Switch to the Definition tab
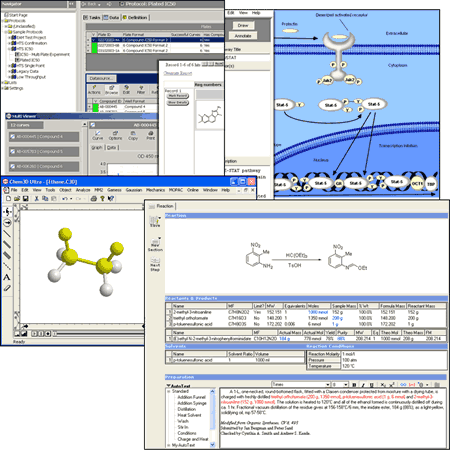This screenshot has height=450, width=450. (135, 17)
